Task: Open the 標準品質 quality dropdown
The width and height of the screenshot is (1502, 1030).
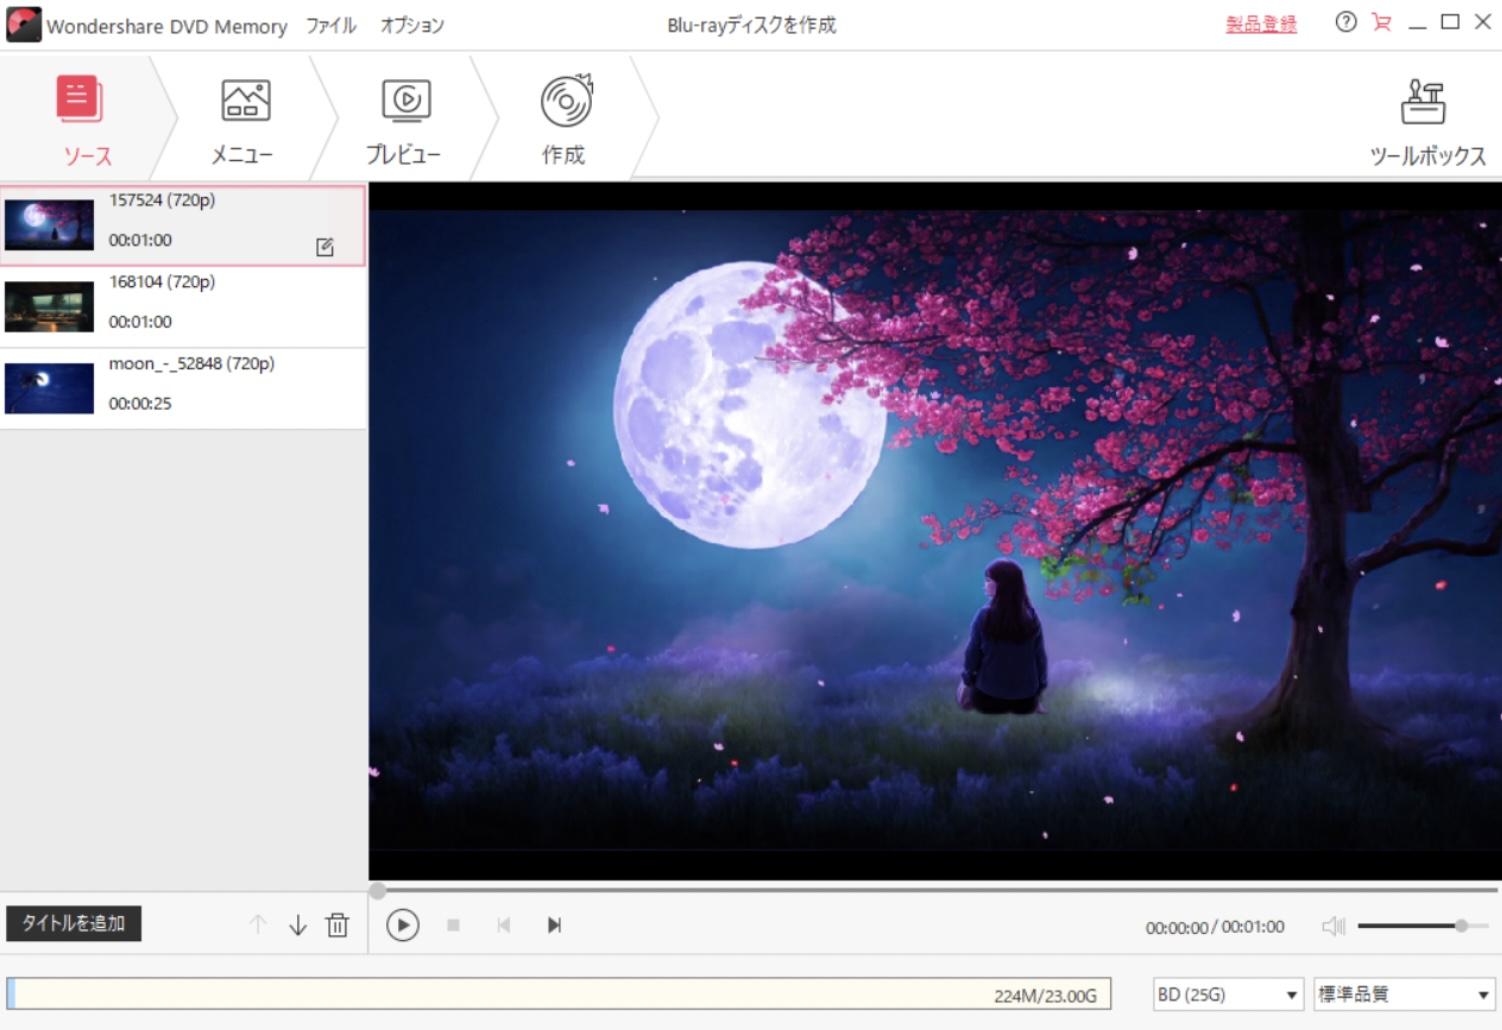Action: [1404, 994]
